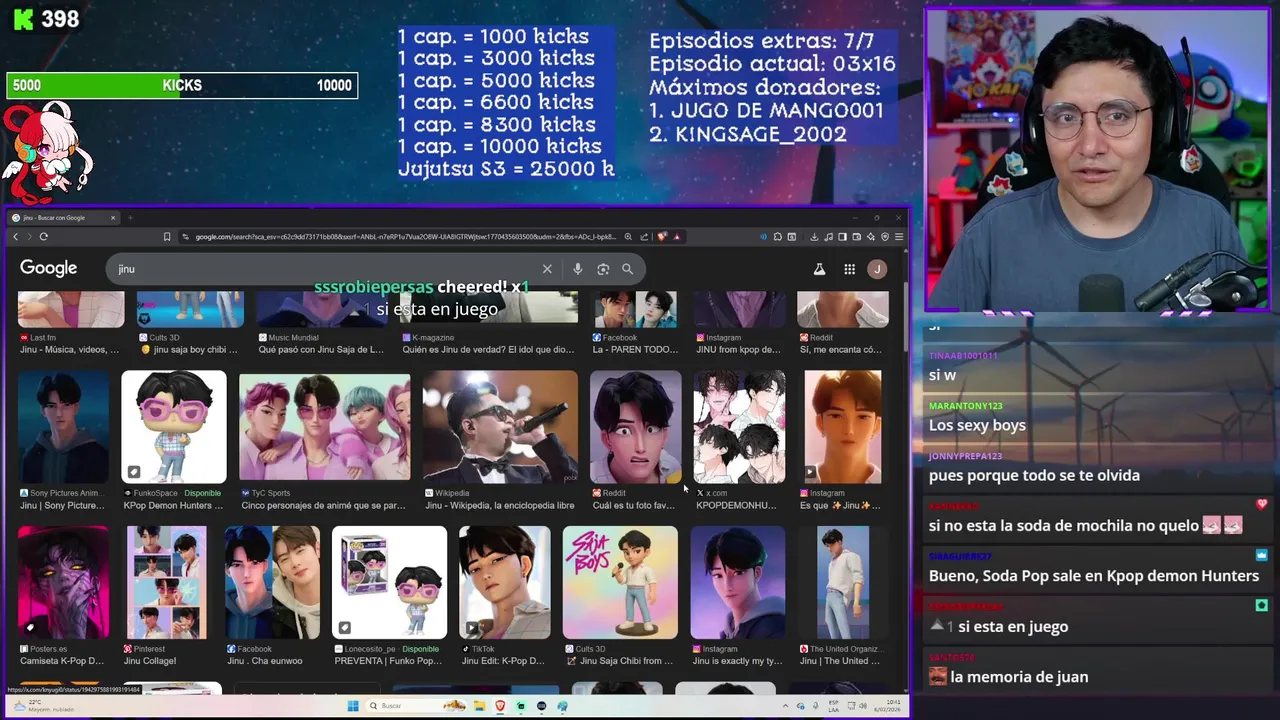Reload the Google search page
The width and height of the screenshot is (1280, 720).
click(x=43, y=237)
